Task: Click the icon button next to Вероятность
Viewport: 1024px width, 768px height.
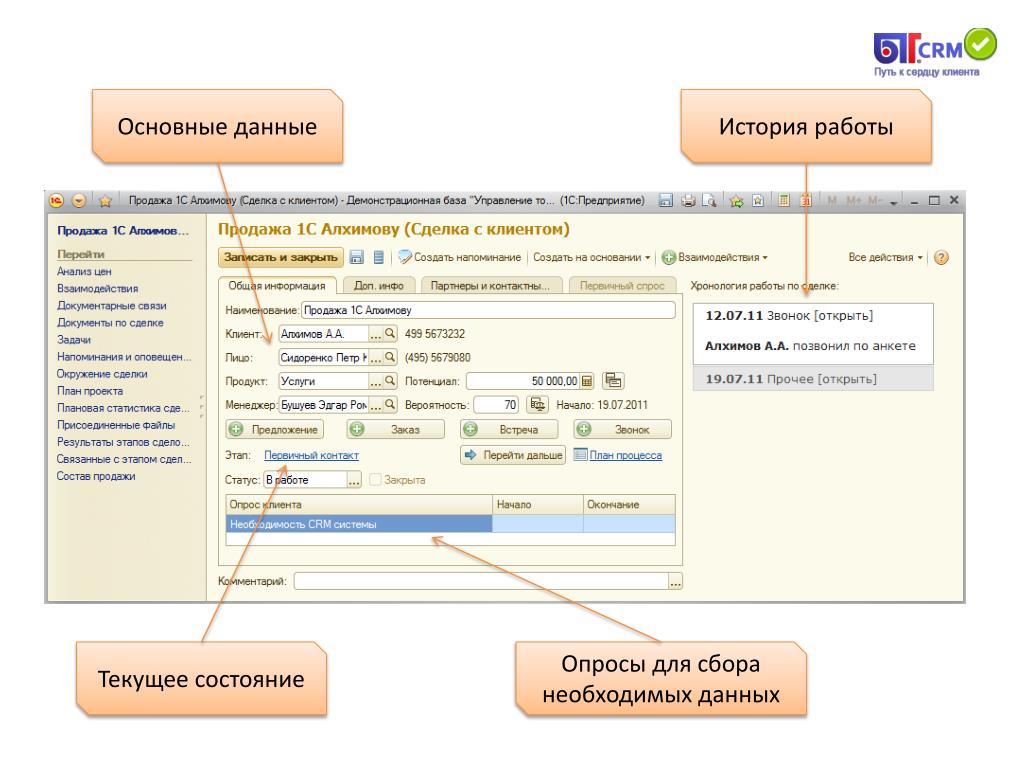Action: pos(538,405)
